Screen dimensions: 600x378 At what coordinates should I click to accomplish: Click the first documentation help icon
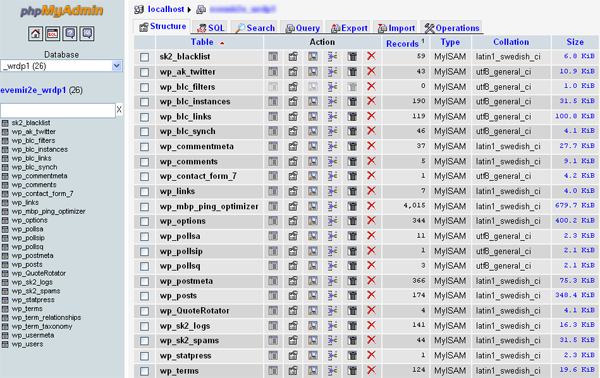[x=70, y=34]
